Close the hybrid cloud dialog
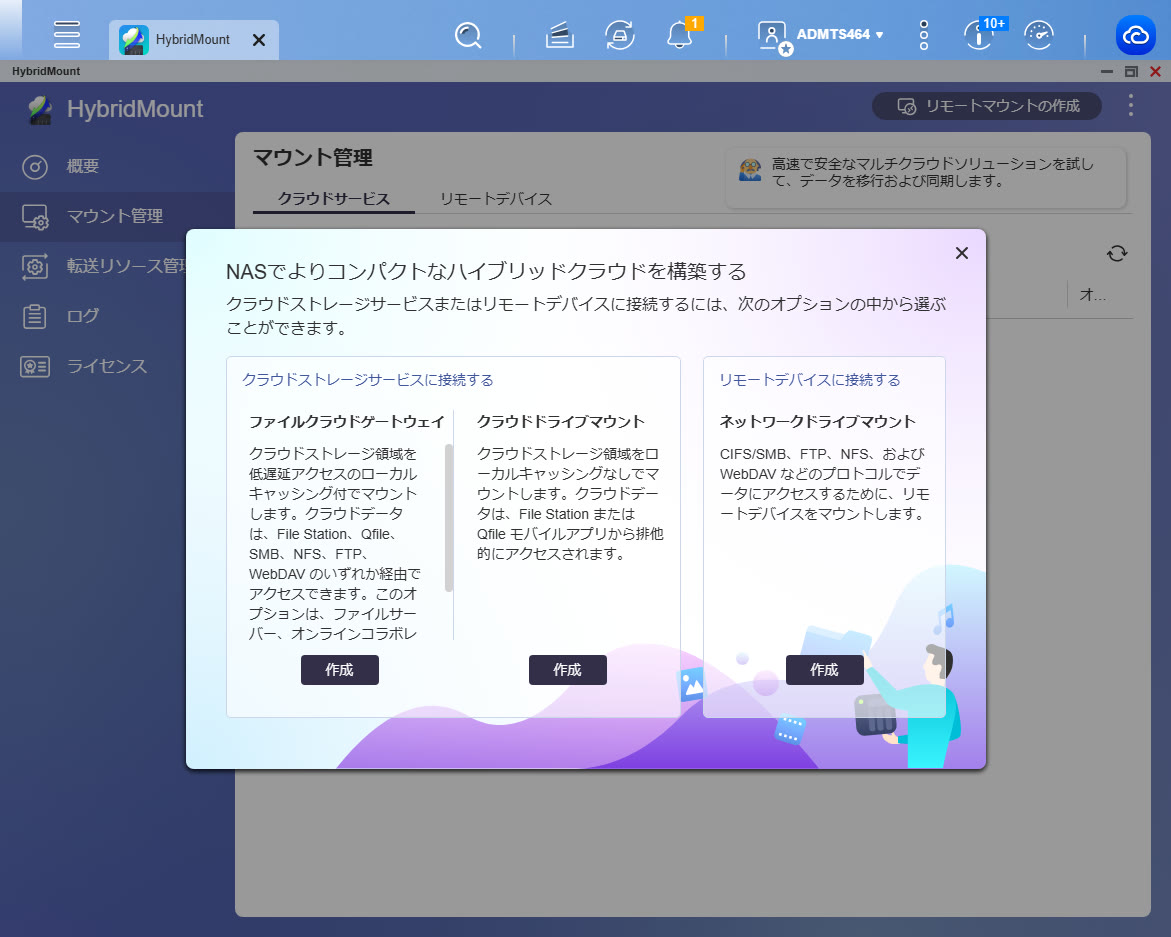Viewport: 1171px width, 937px height. click(x=962, y=253)
